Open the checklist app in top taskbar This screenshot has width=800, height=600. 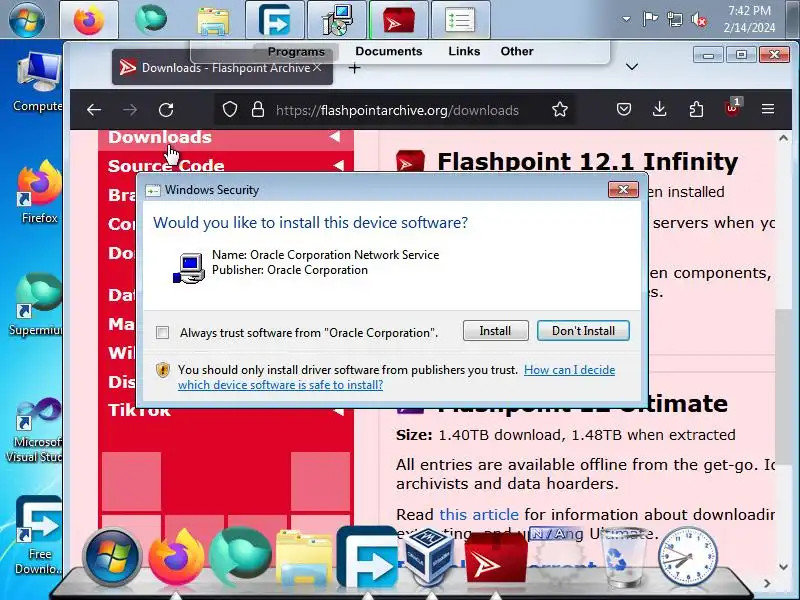[x=461, y=20]
